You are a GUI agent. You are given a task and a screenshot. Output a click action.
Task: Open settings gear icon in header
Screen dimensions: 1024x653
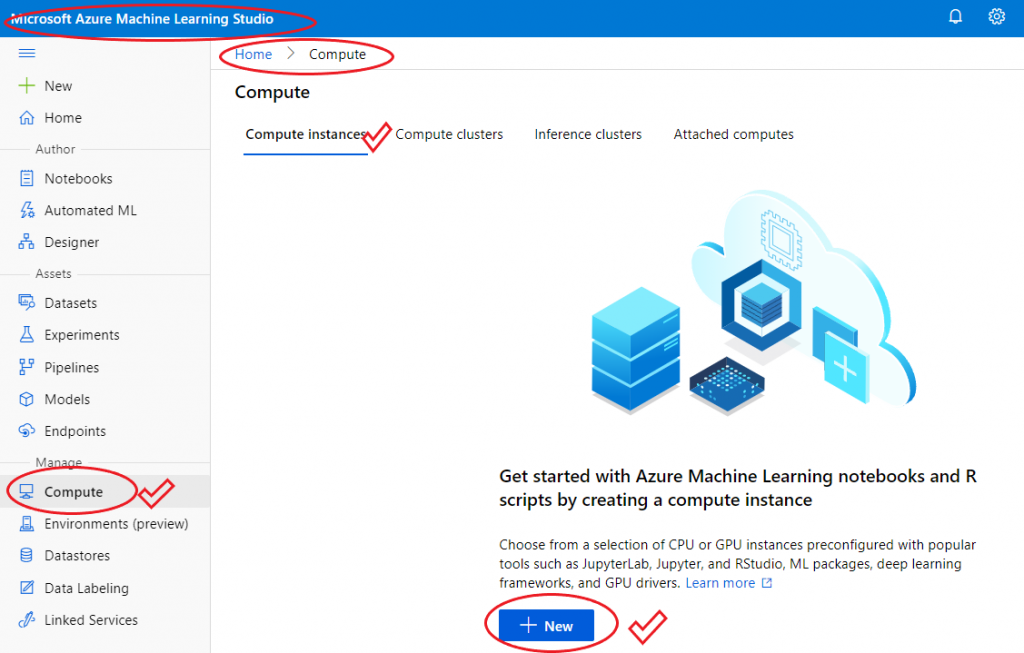pyautogui.click(x=997, y=16)
